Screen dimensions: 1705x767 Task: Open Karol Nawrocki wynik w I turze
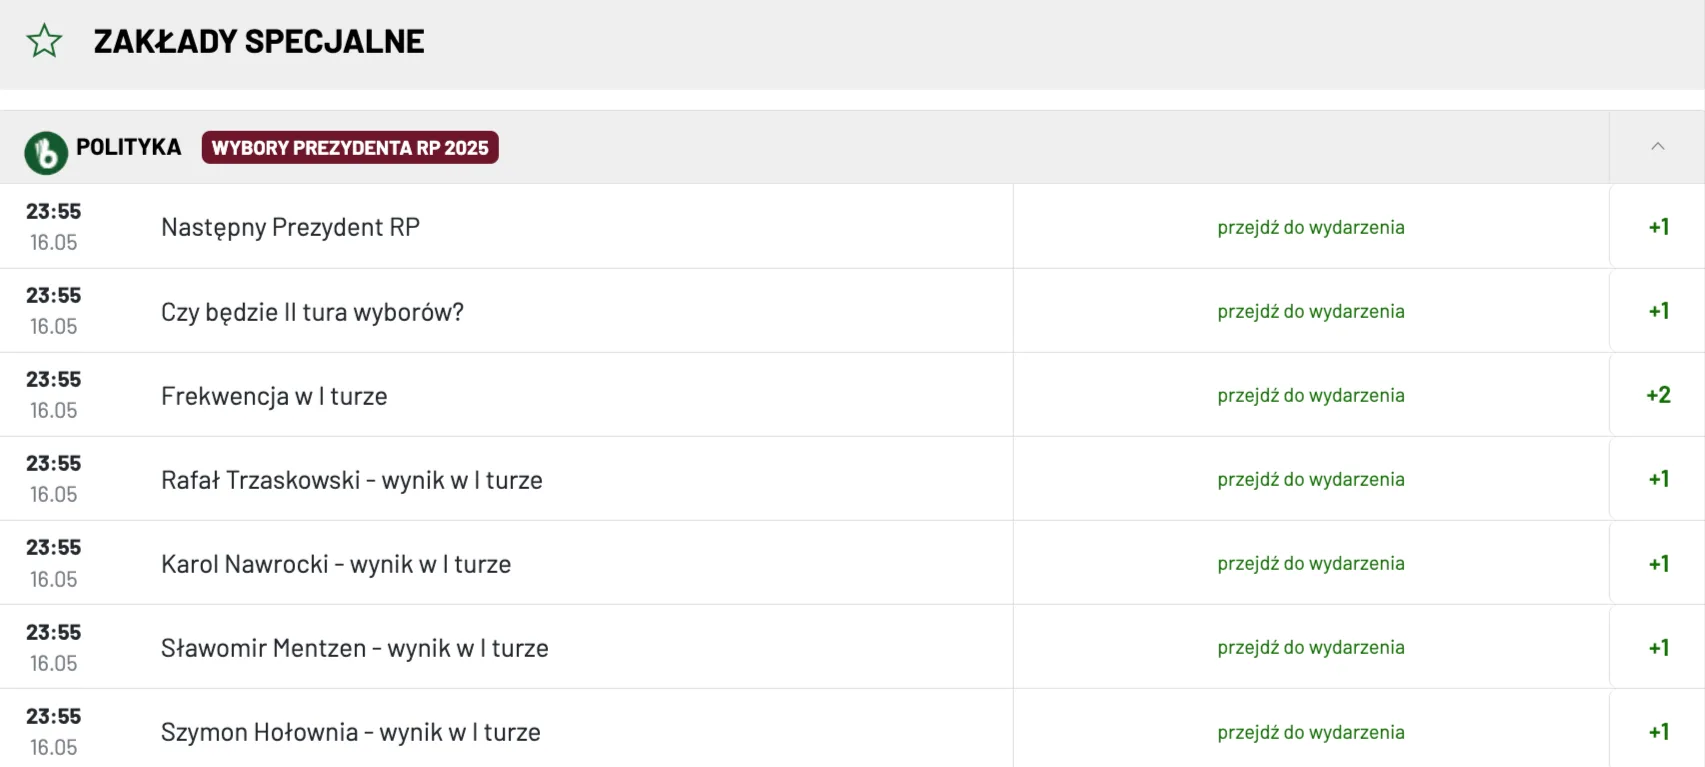click(x=336, y=564)
